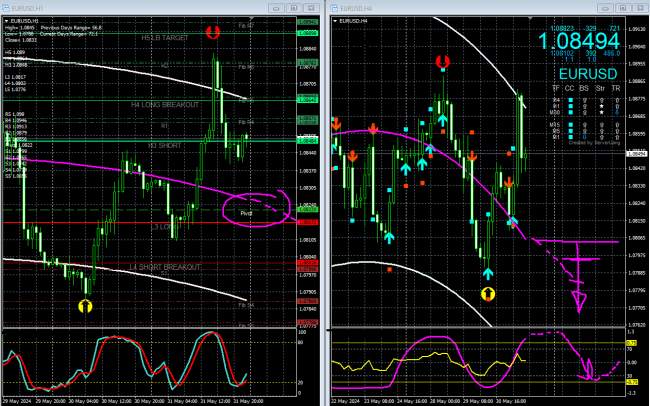
Task: Click the cyan CC square for M1 row
Action: 570,137
